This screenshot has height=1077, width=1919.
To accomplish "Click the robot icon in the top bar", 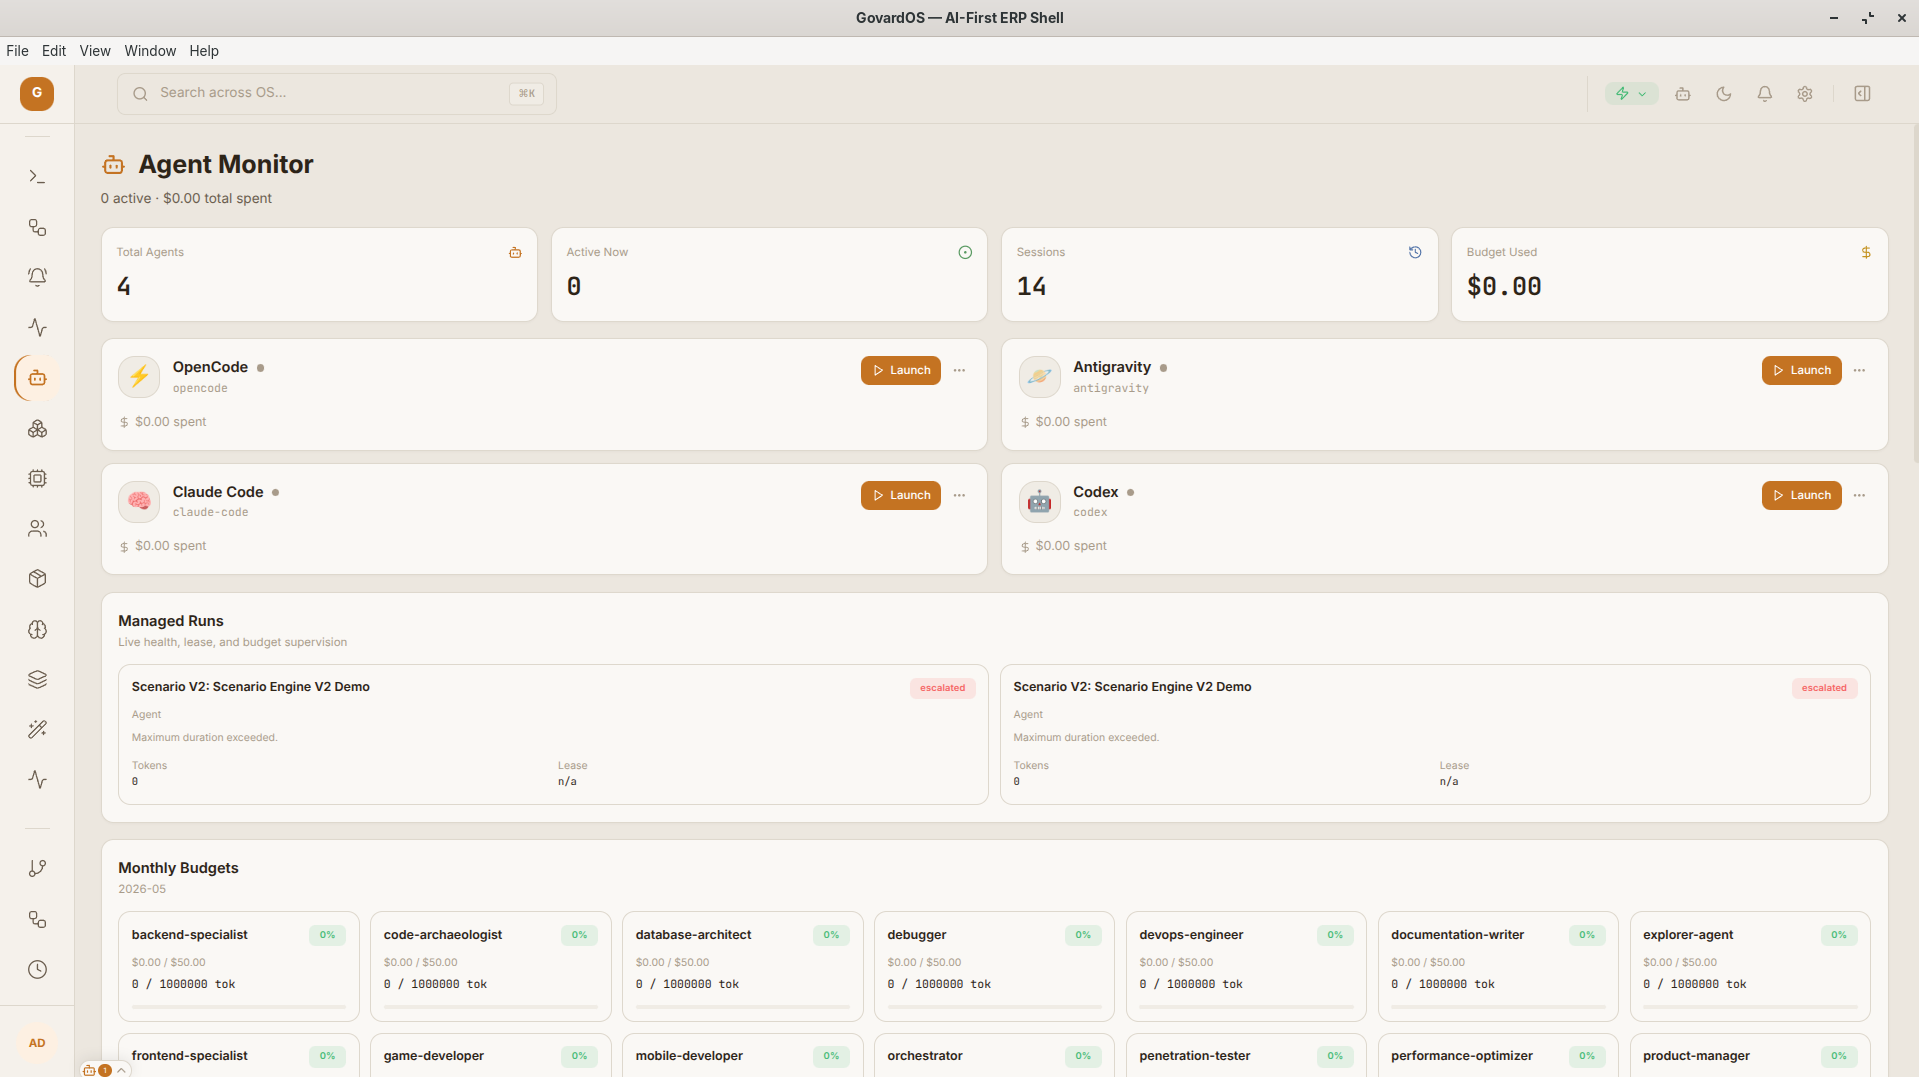I will (x=1683, y=93).
